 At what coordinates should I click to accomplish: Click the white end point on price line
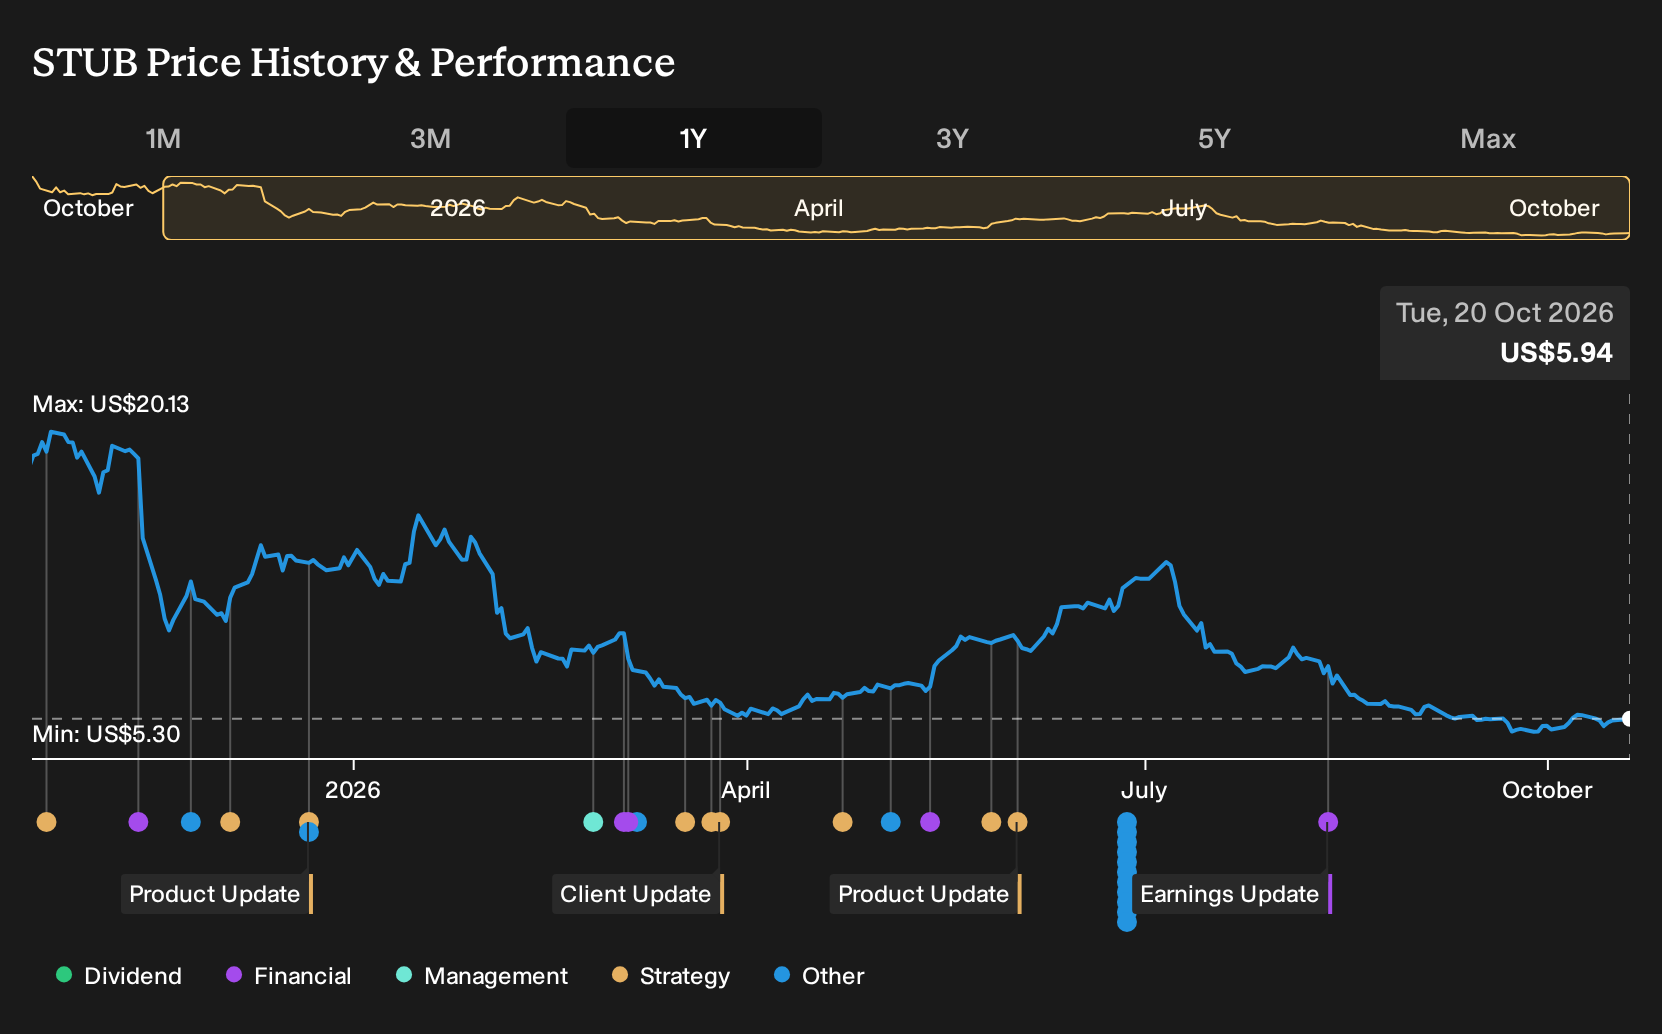1628,719
